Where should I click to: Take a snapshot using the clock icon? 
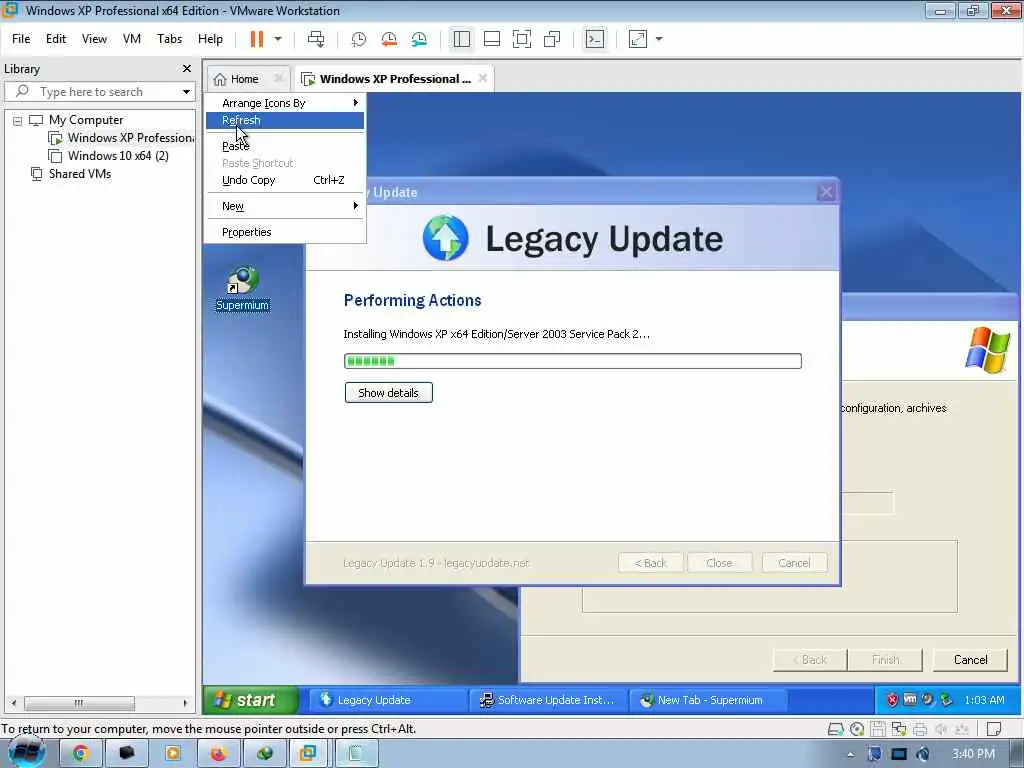pyautogui.click(x=359, y=39)
